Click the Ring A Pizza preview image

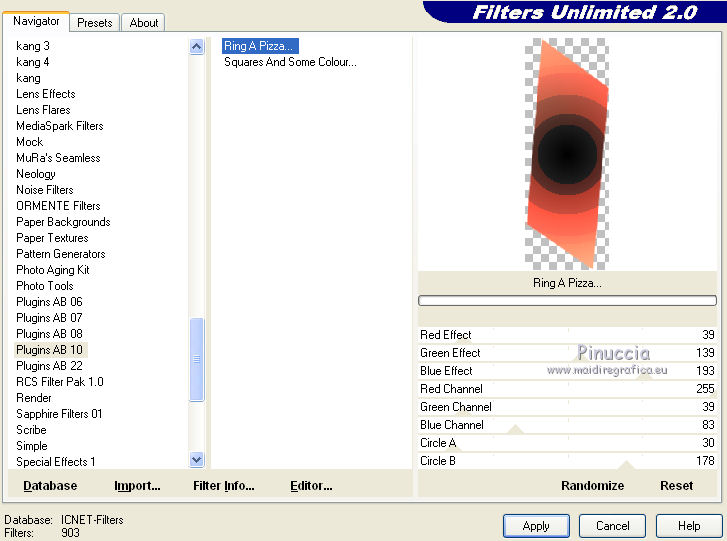pyautogui.click(x=567, y=154)
